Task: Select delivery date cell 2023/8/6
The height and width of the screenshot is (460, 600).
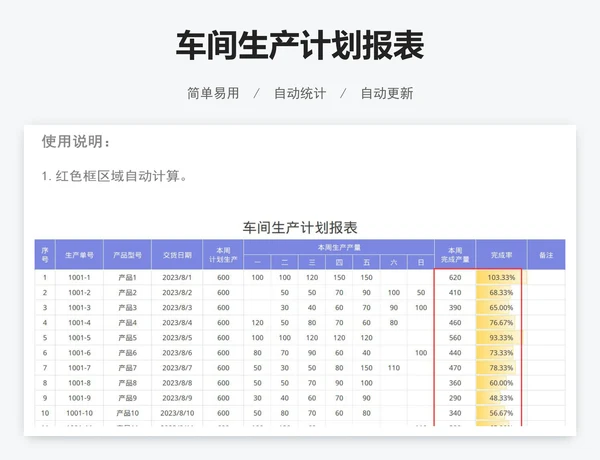Action: [x=177, y=353]
